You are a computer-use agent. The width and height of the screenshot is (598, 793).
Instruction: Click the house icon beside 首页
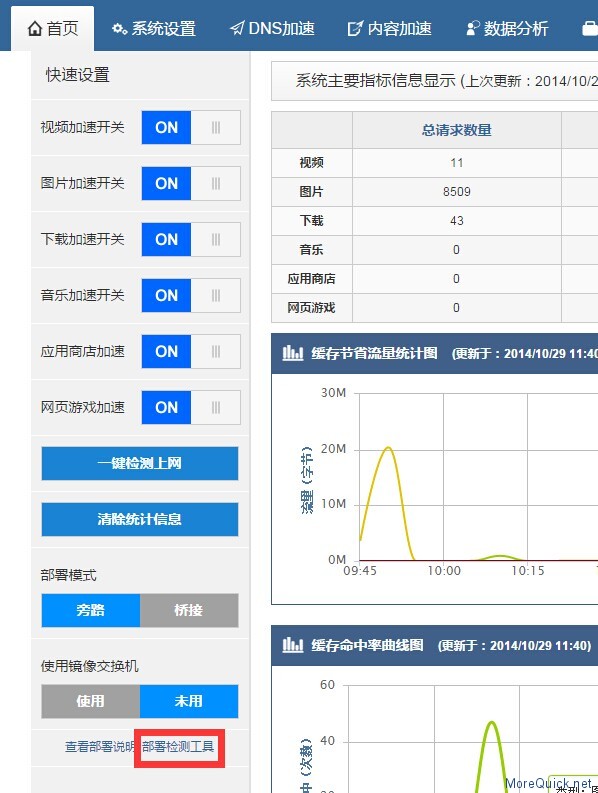(35, 28)
